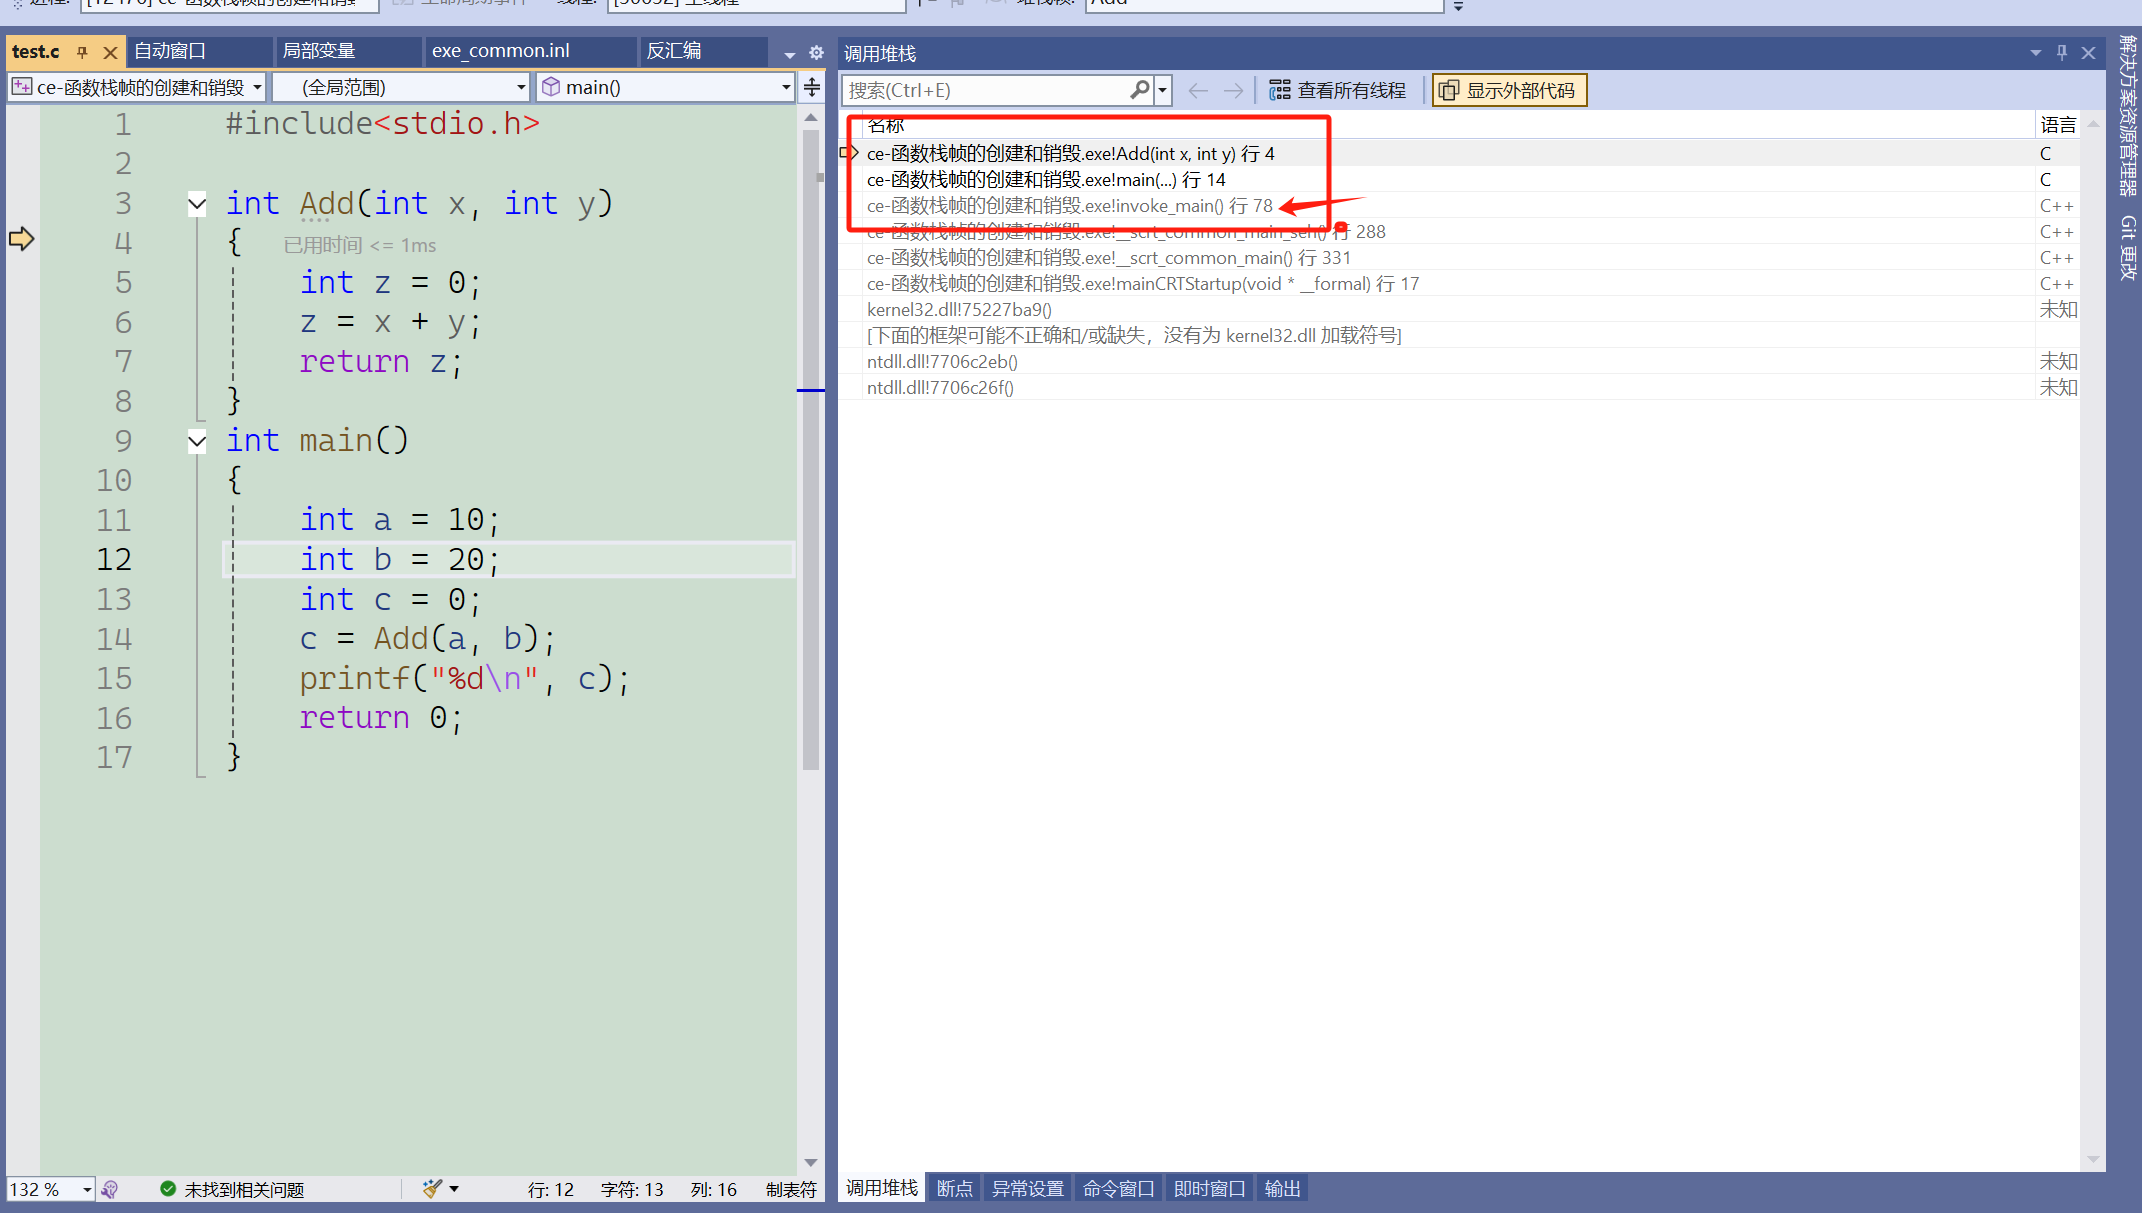Open the main() member dropdown

[785, 87]
